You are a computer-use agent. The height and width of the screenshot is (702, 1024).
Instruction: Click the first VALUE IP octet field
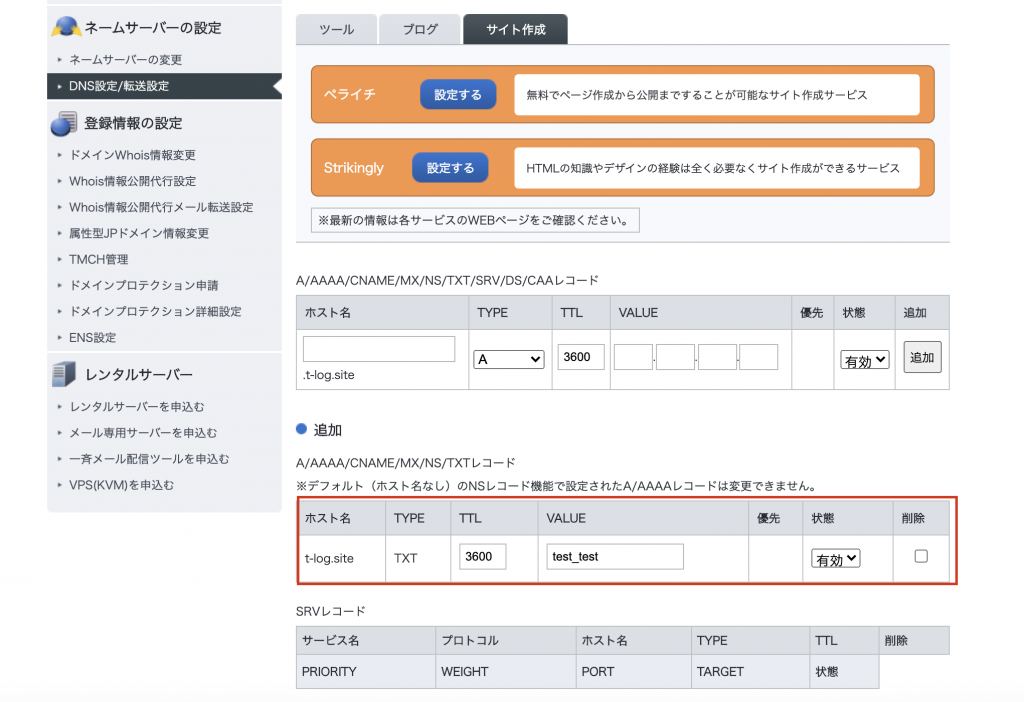point(633,357)
